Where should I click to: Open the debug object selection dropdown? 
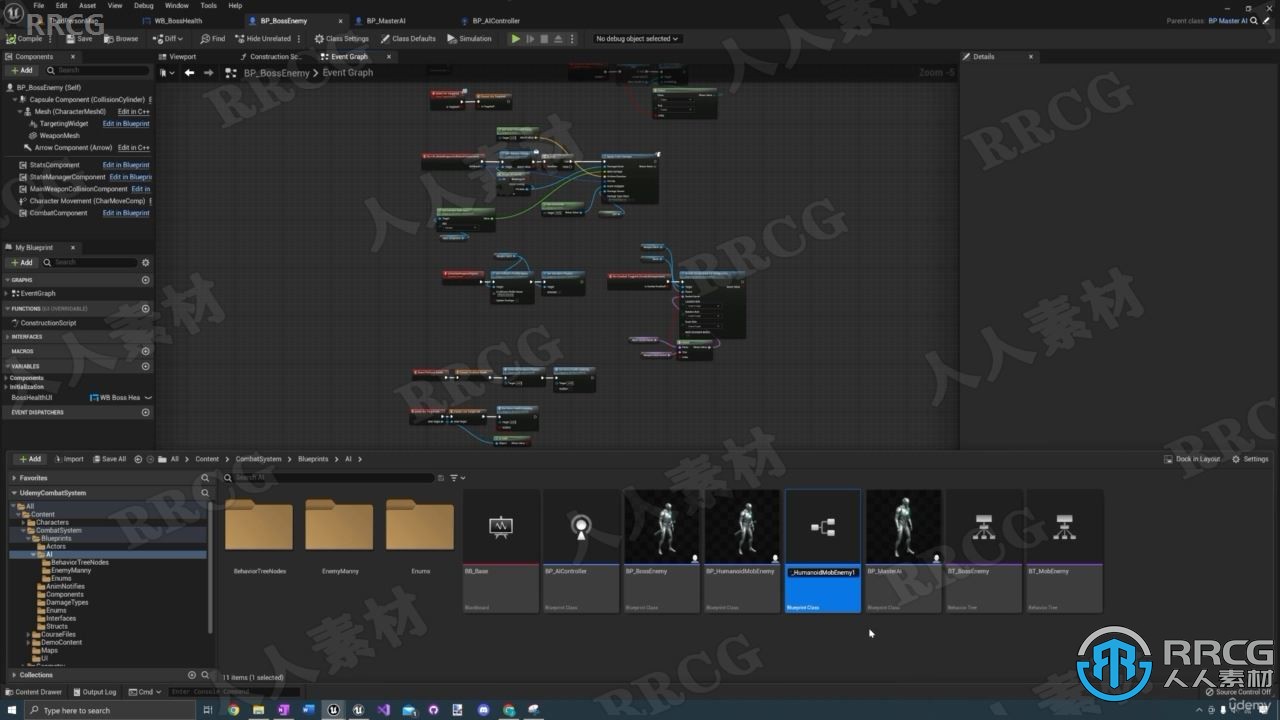(x=637, y=39)
